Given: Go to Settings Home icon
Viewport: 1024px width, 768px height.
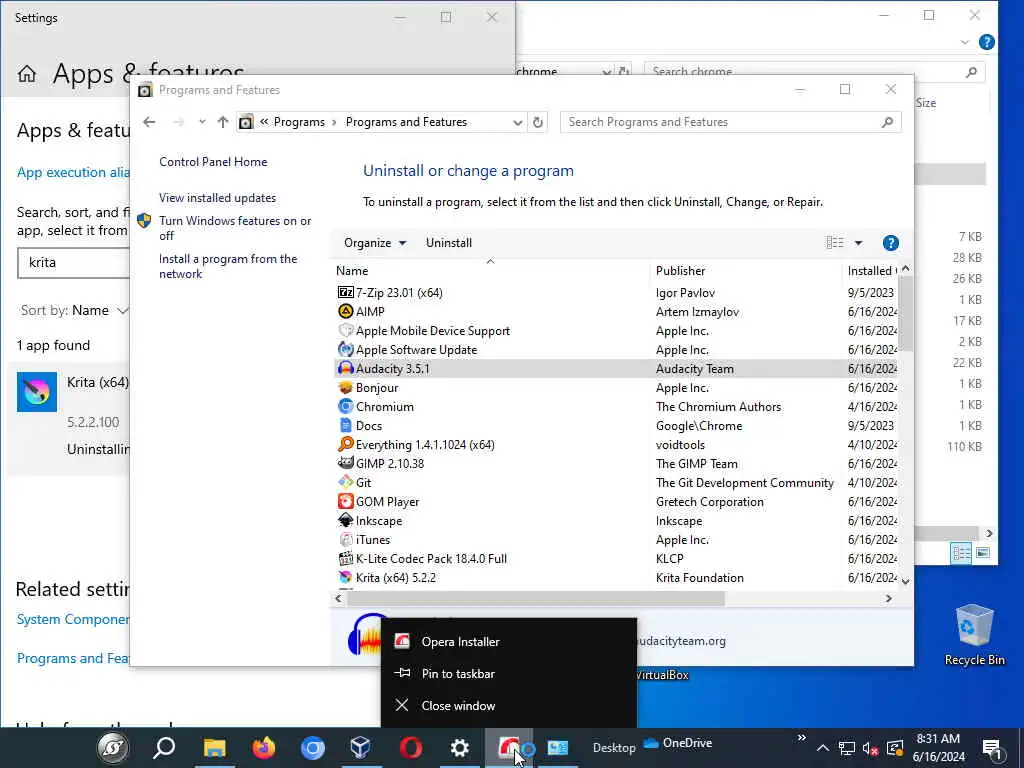Looking at the screenshot, I should click(27, 74).
